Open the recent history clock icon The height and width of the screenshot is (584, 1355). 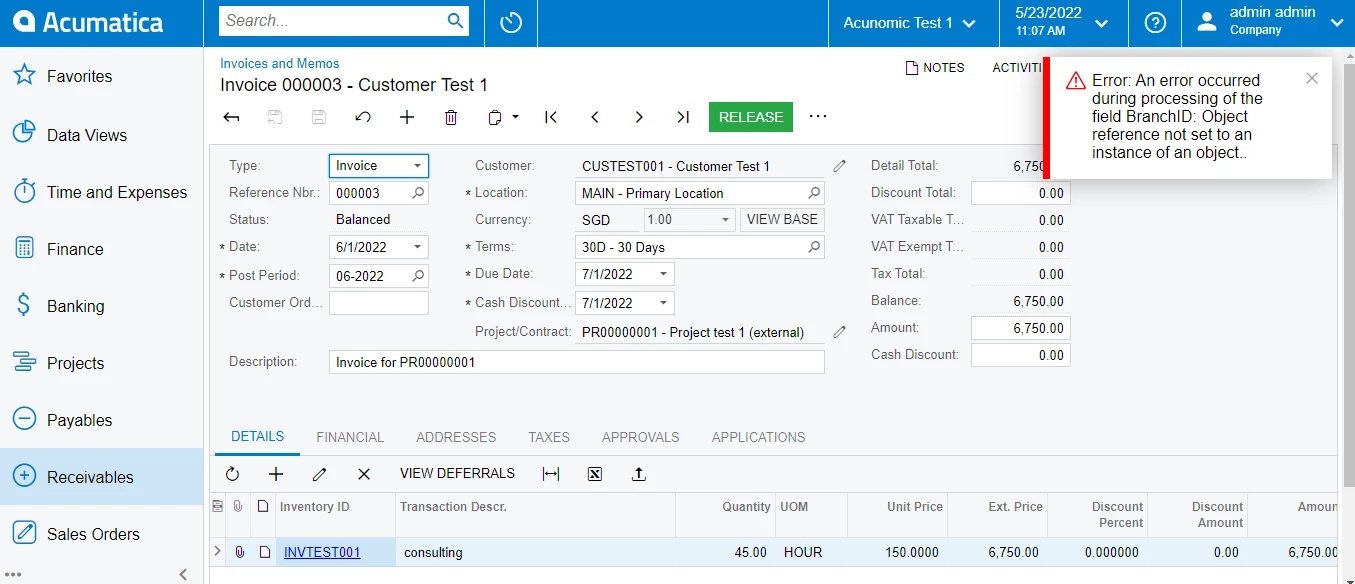tap(511, 22)
